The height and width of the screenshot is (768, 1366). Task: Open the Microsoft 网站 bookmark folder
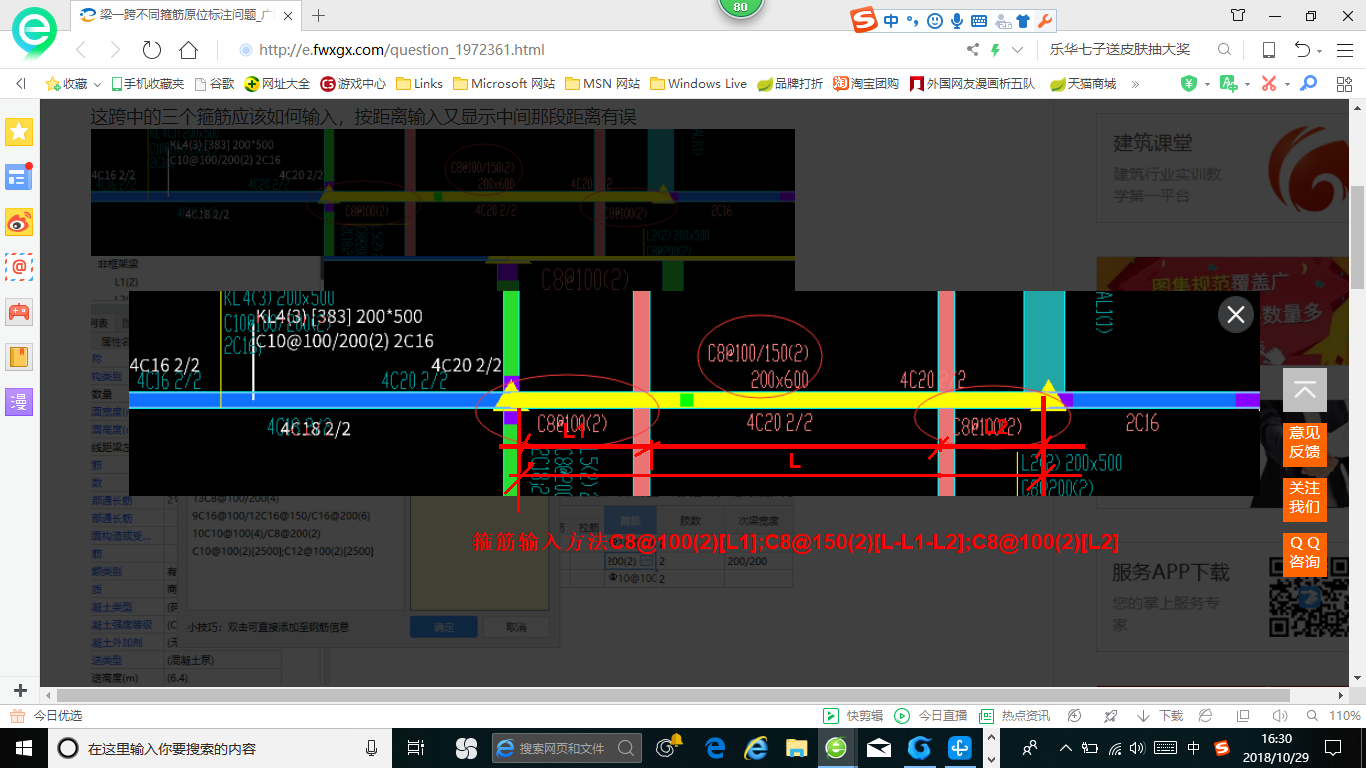coord(504,84)
